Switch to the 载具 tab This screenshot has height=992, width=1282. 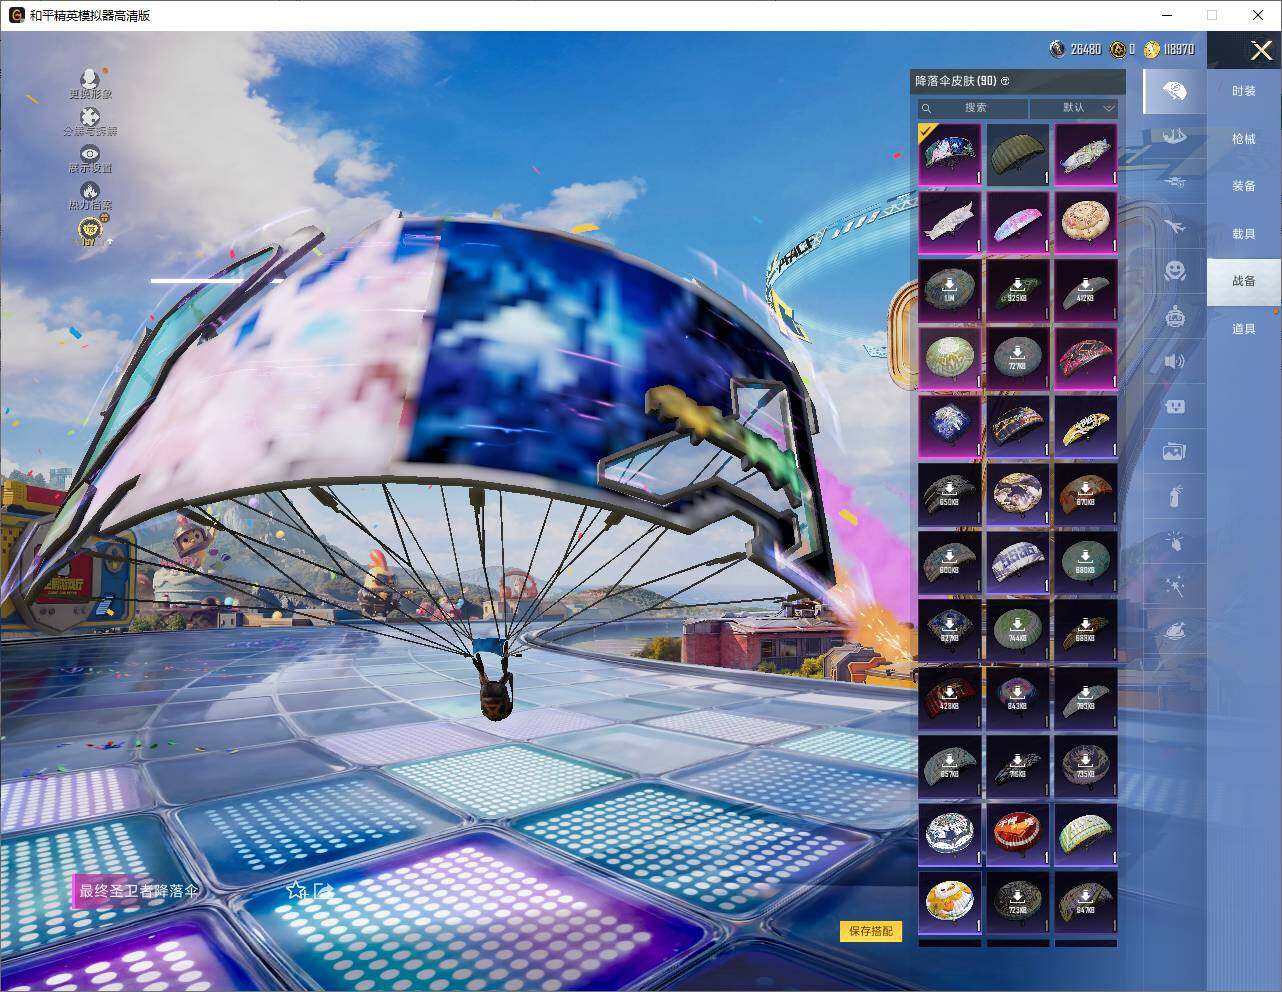click(x=1244, y=234)
